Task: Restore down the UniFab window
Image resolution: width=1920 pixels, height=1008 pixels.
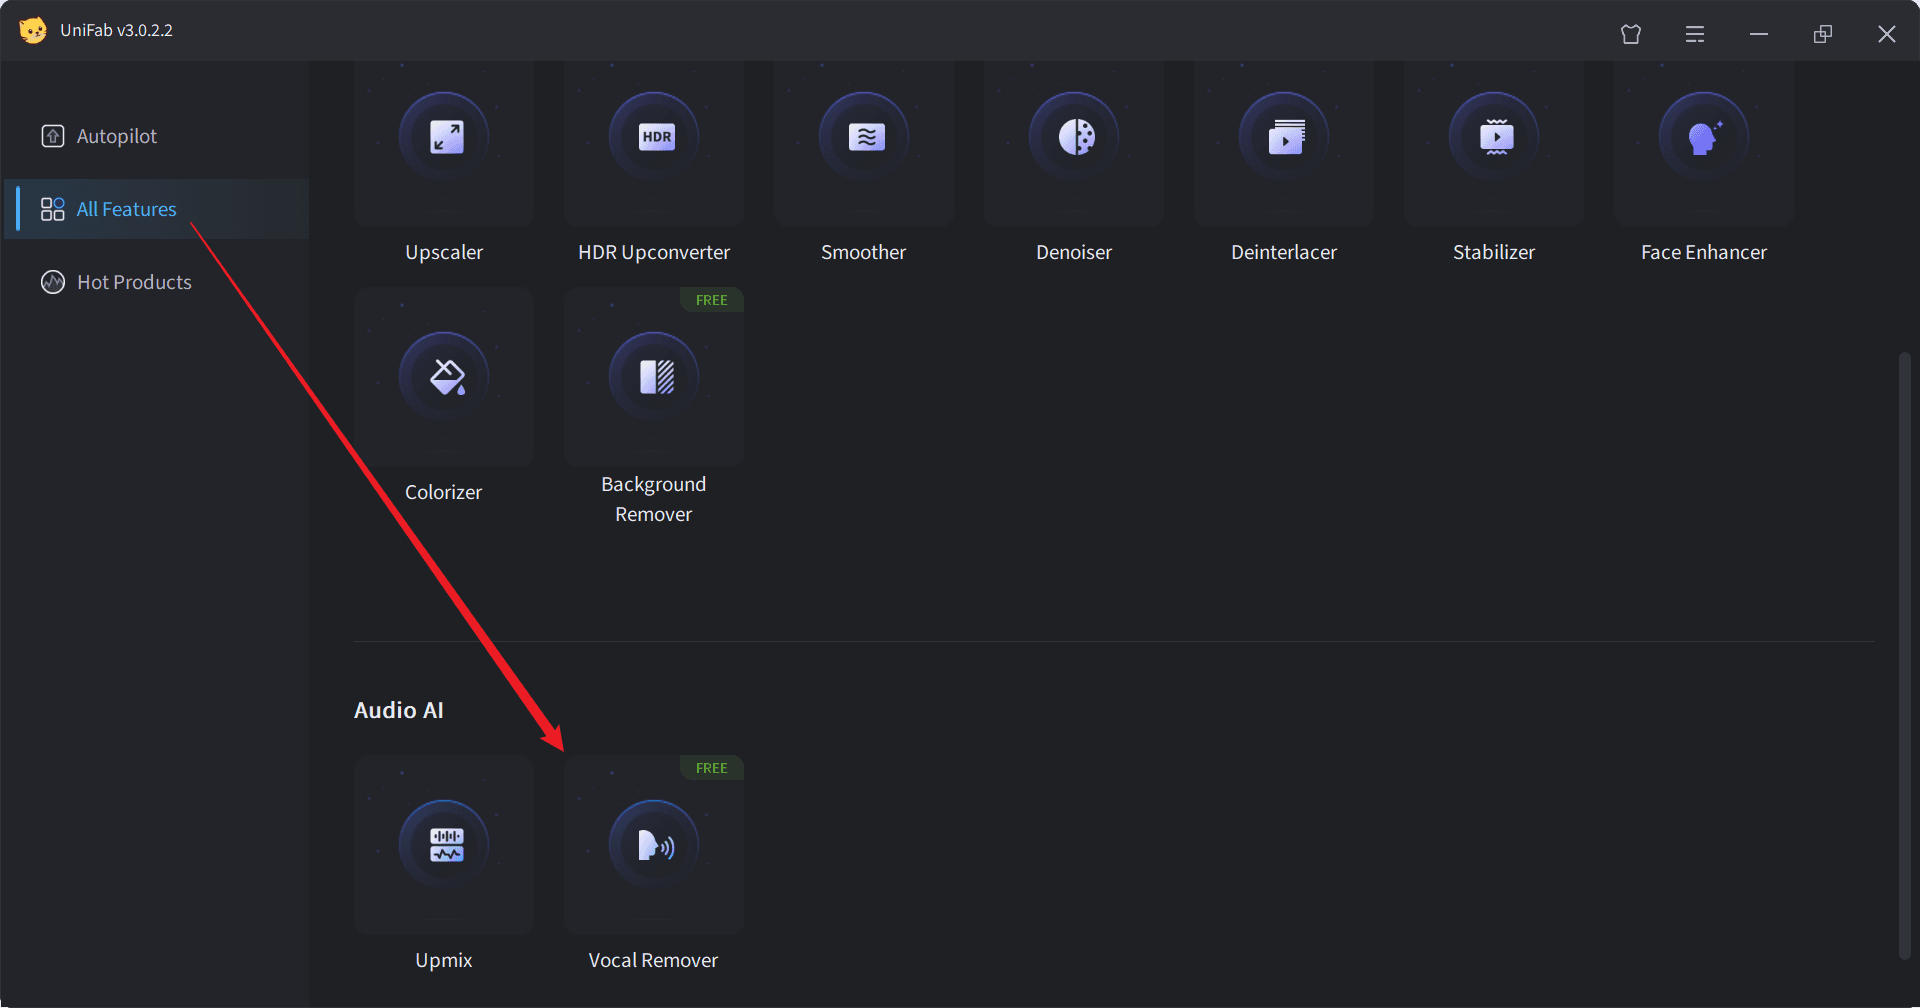Action: (1823, 34)
